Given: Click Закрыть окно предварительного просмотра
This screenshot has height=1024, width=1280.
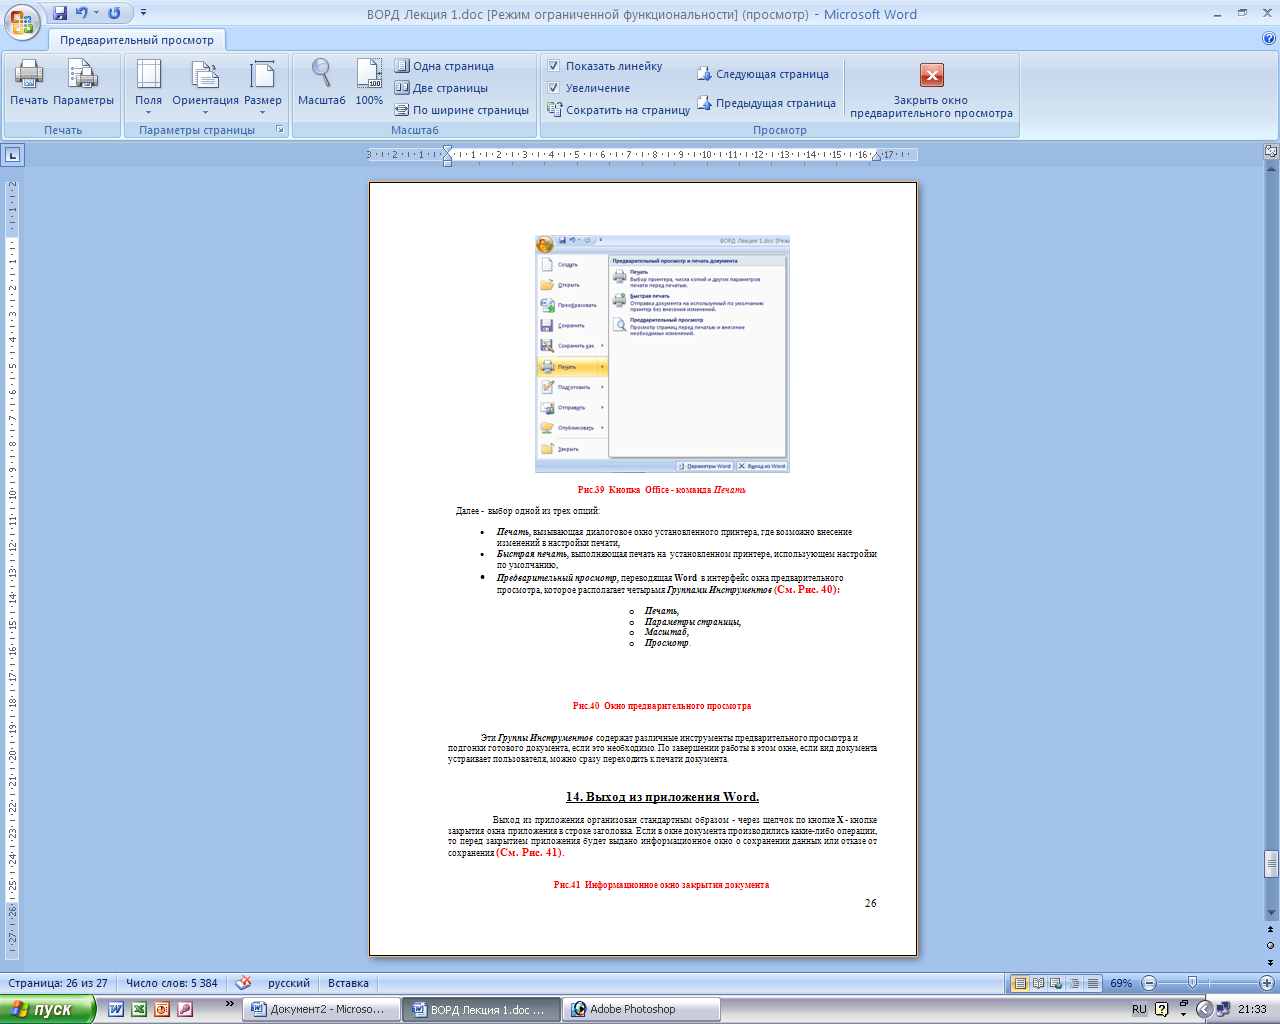Looking at the screenshot, I should pos(931,90).
